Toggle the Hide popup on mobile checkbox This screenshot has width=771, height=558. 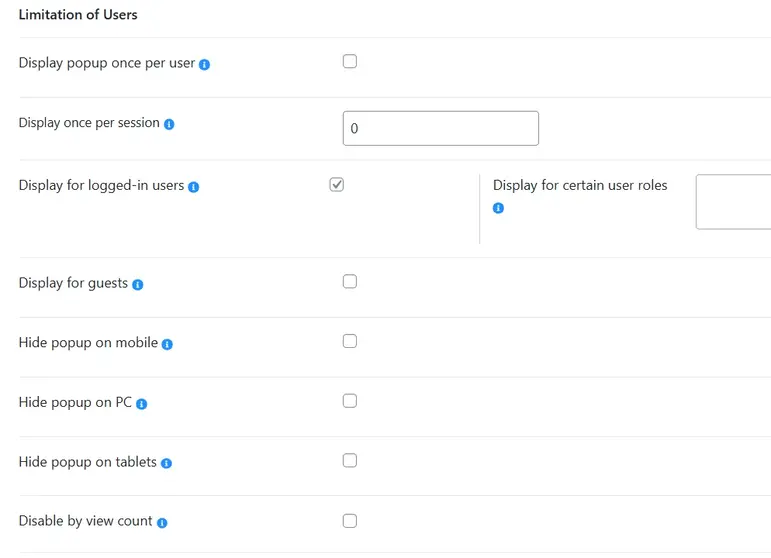(350, 341)
